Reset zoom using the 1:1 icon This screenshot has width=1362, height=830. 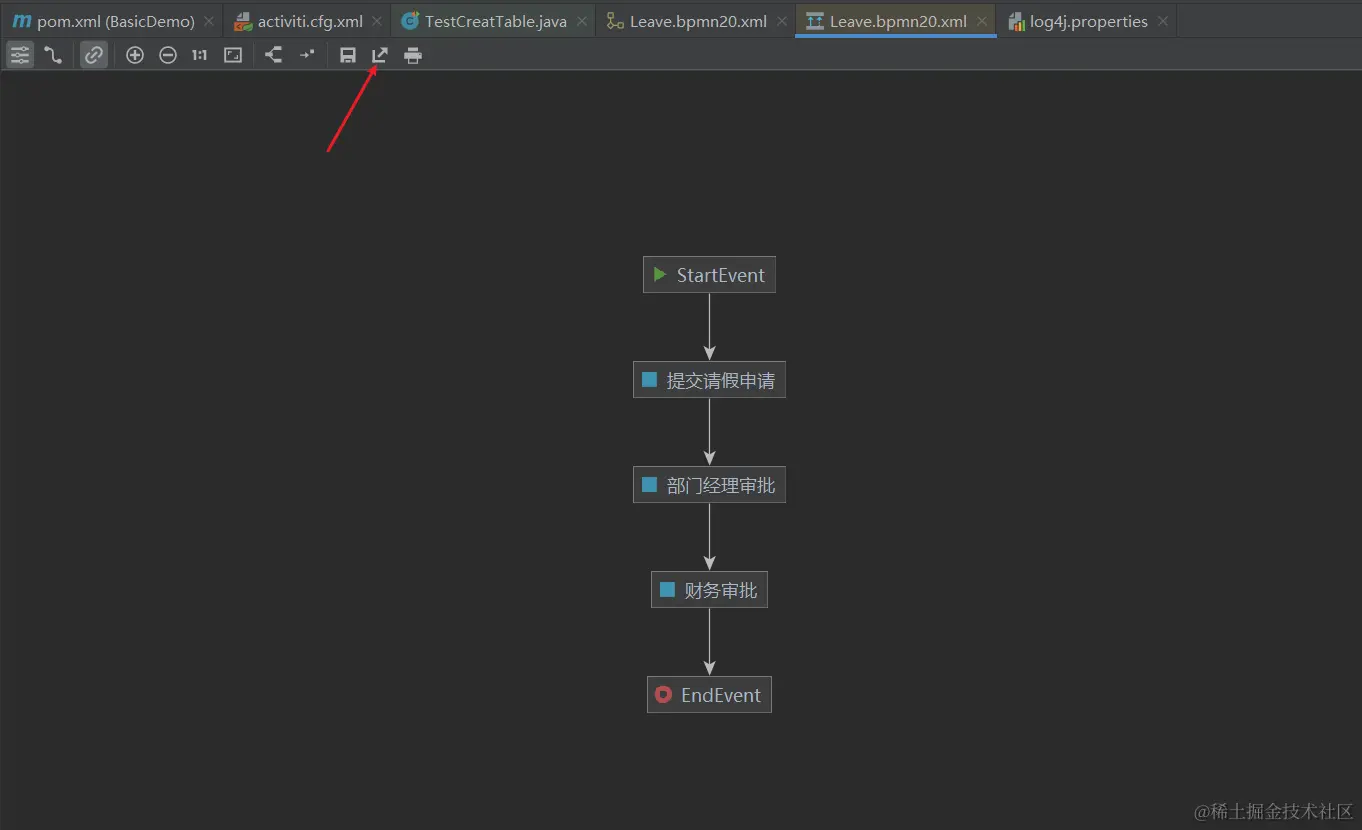coord(200,55)
